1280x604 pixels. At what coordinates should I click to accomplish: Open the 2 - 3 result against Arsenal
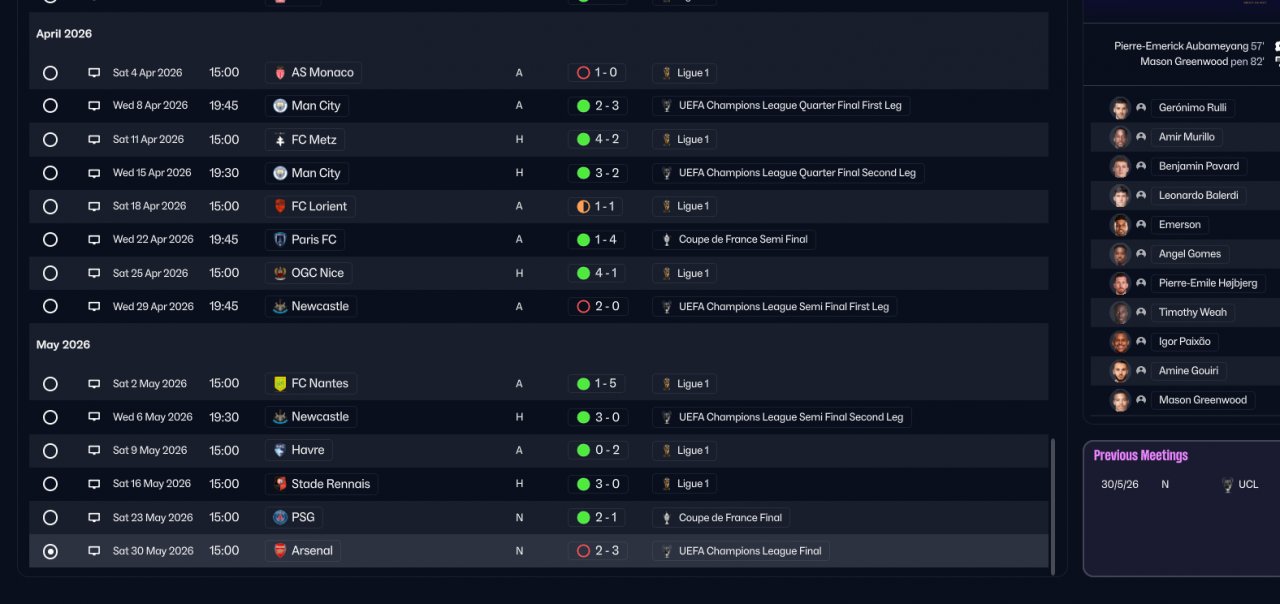point(597,551)
